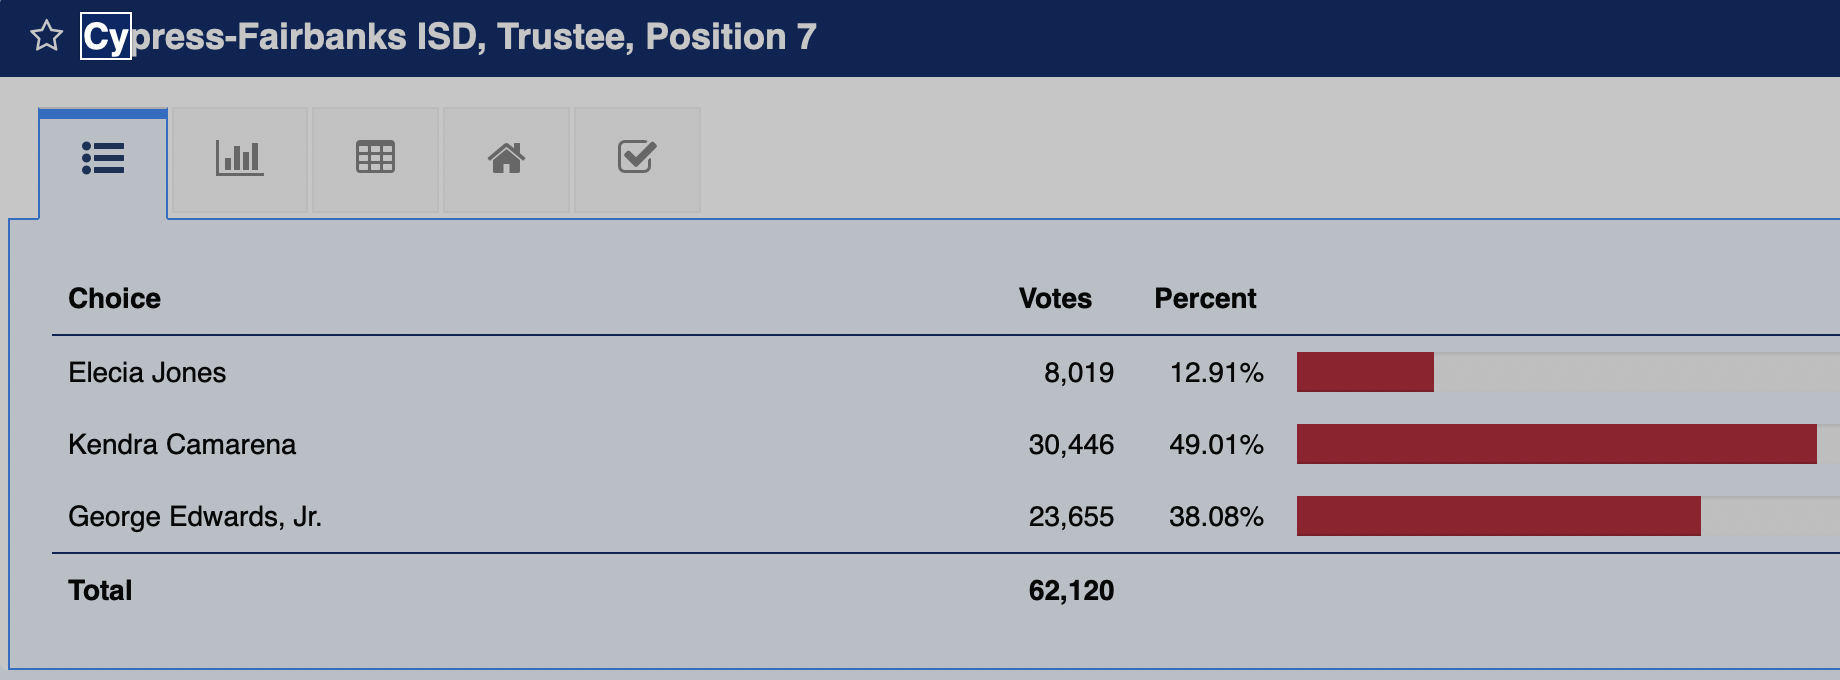The height and width of the screenshot is (680, 1840).
Task: Select candidate Kendra Camarena
Action: pos(182,445)
